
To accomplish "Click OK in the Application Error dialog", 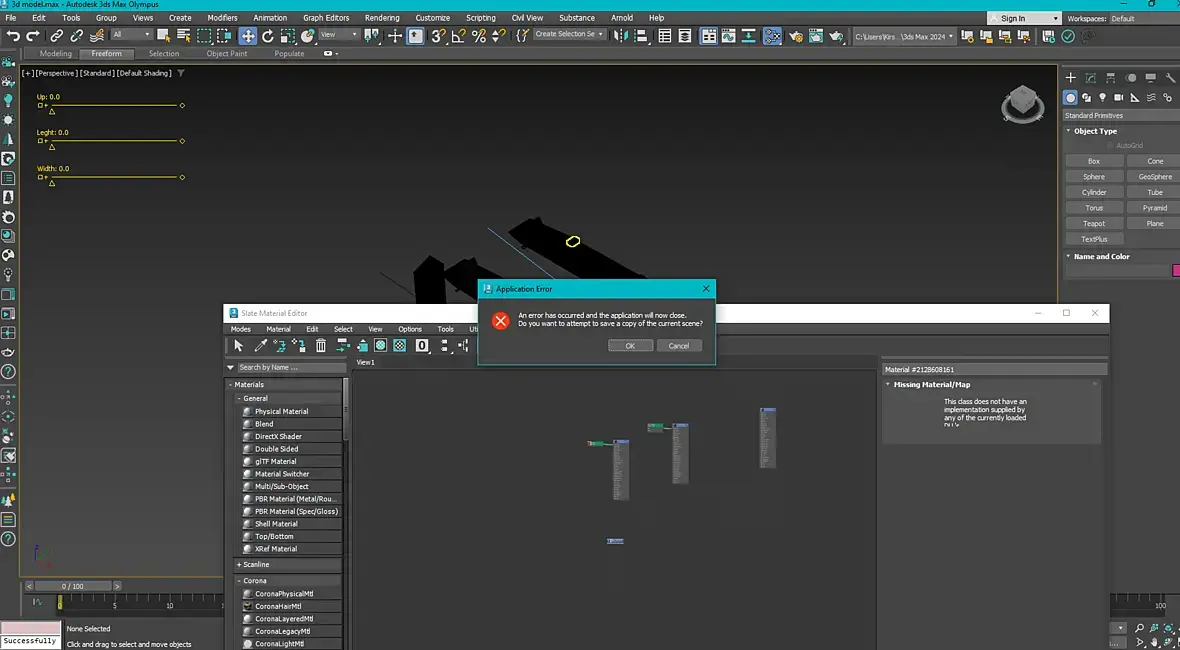I will click(x=630, y=345).
